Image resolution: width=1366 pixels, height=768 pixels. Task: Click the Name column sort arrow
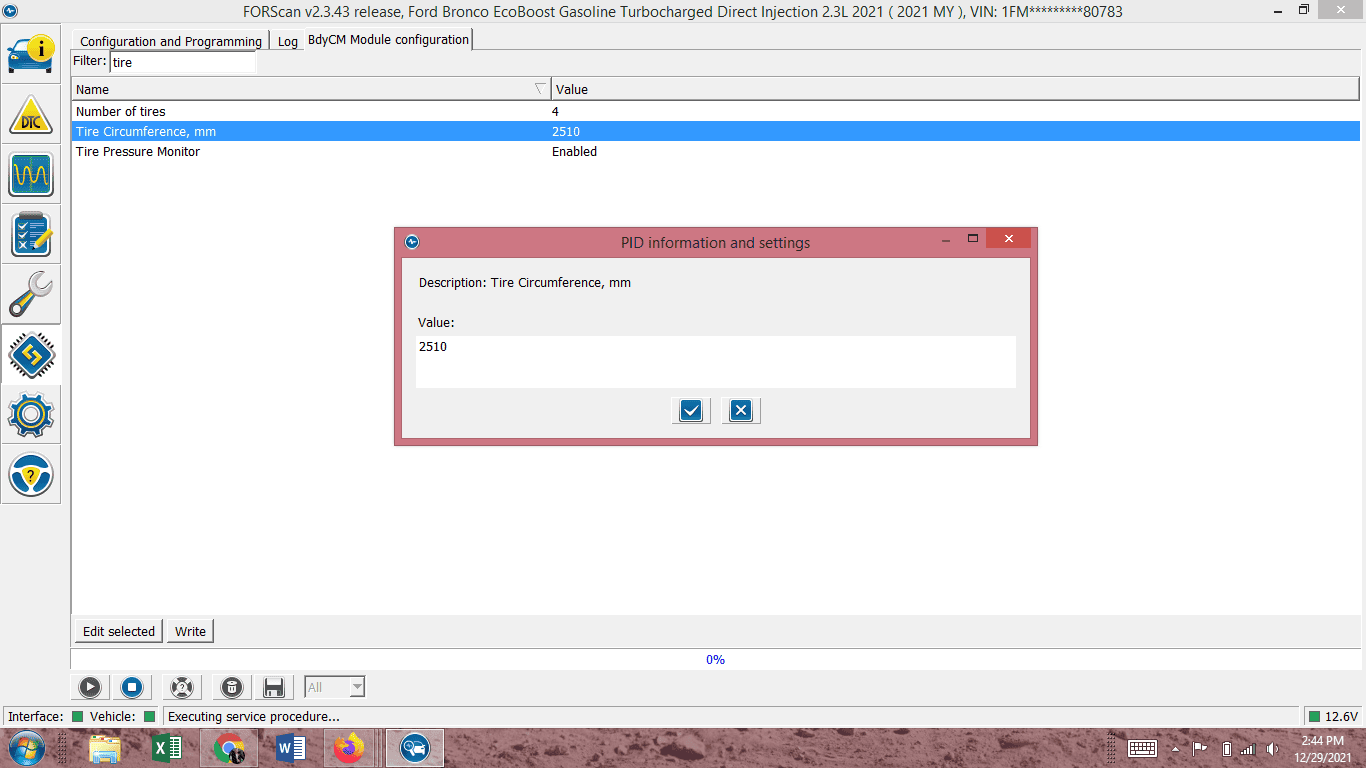[x=540, y=89]
